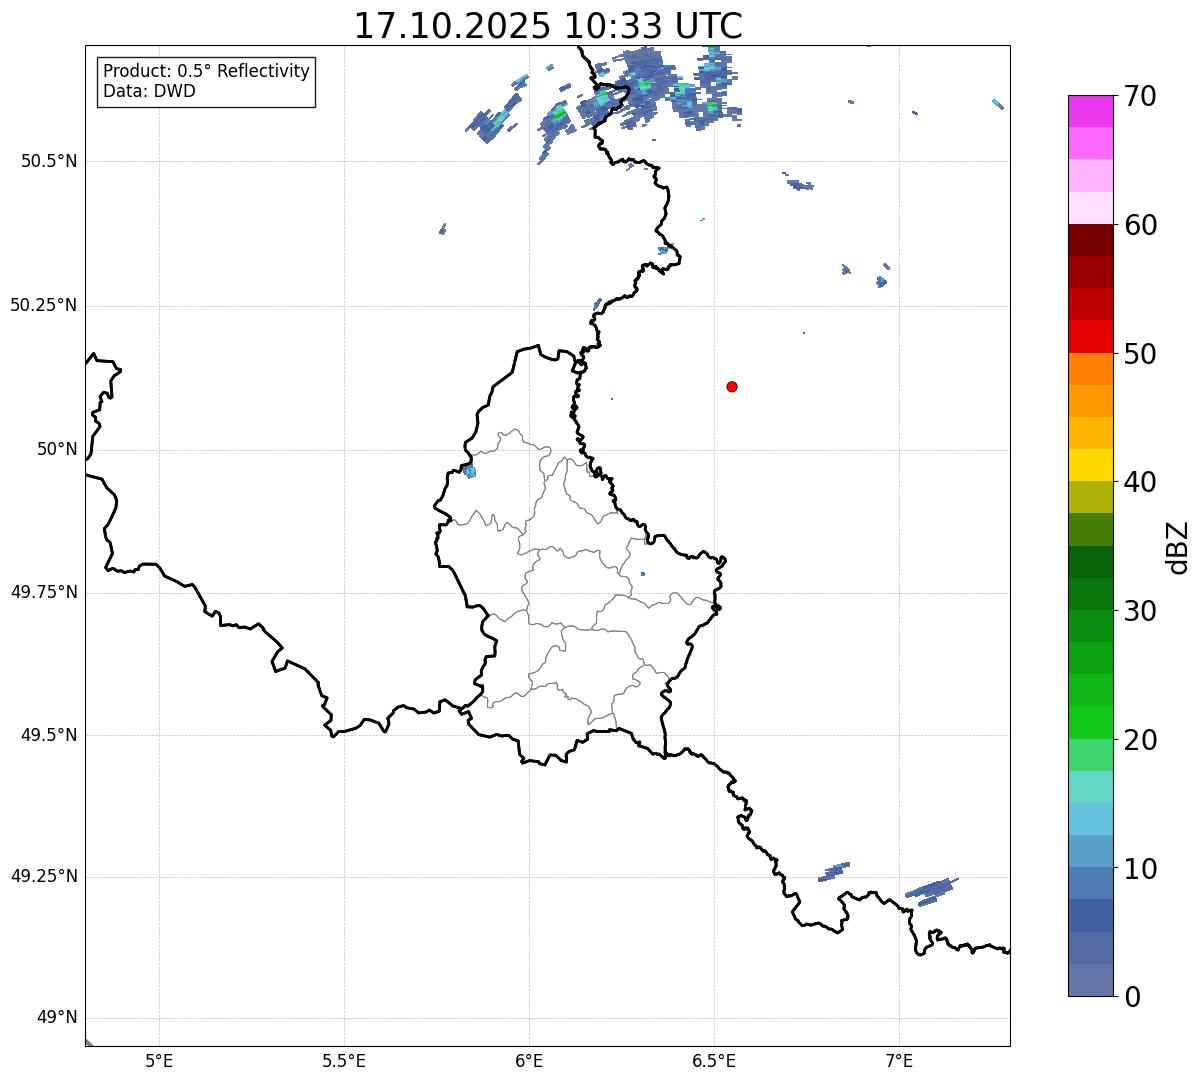The height and width of the screenshot is (1081, 1202).
Task: Click the isolated echo near 50.4°N 5.75°E
Action: 442,229
